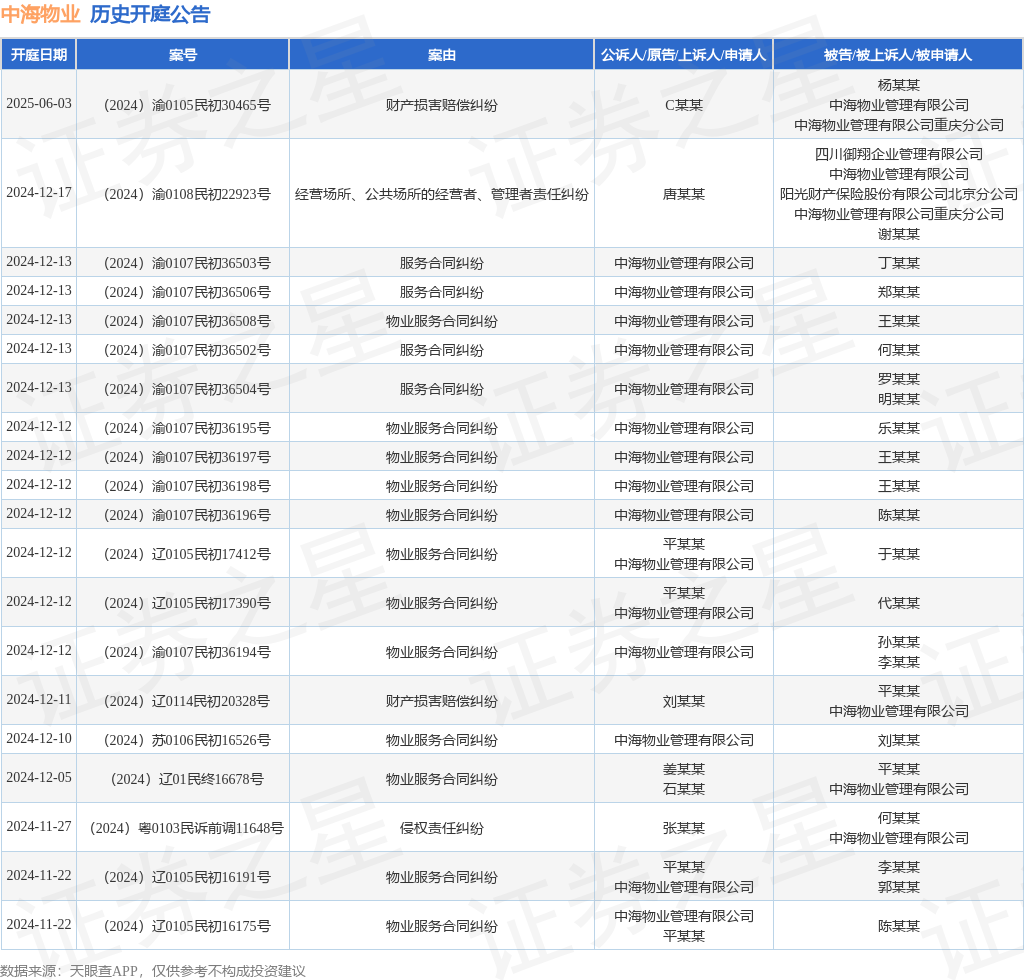Click case number (2024)辽0105民初17412号
1024x980 pixels.
(x=187, y=554)
